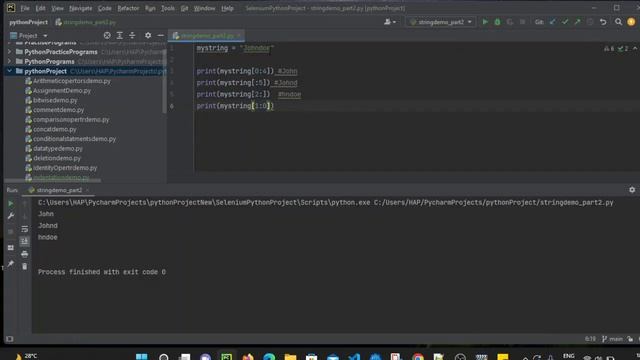This screenshot has height=360, width=640.
Task: Hide the Project tool window
Action: [x=160, y=36]
